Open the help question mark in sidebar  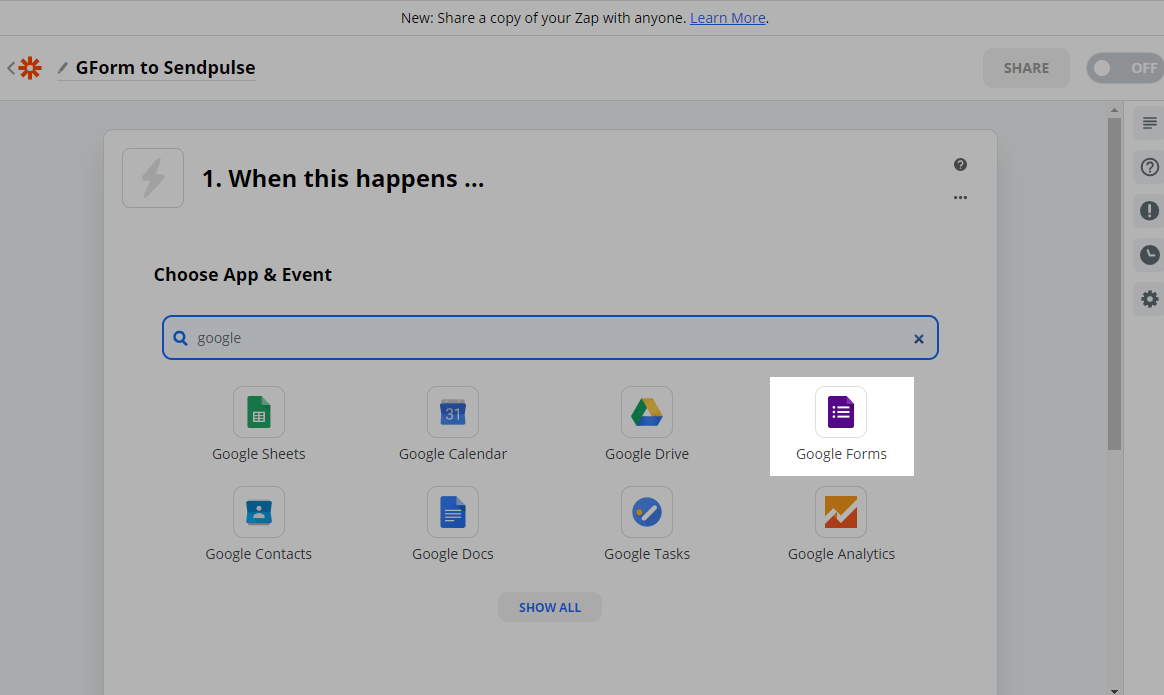click(1149, 167)
